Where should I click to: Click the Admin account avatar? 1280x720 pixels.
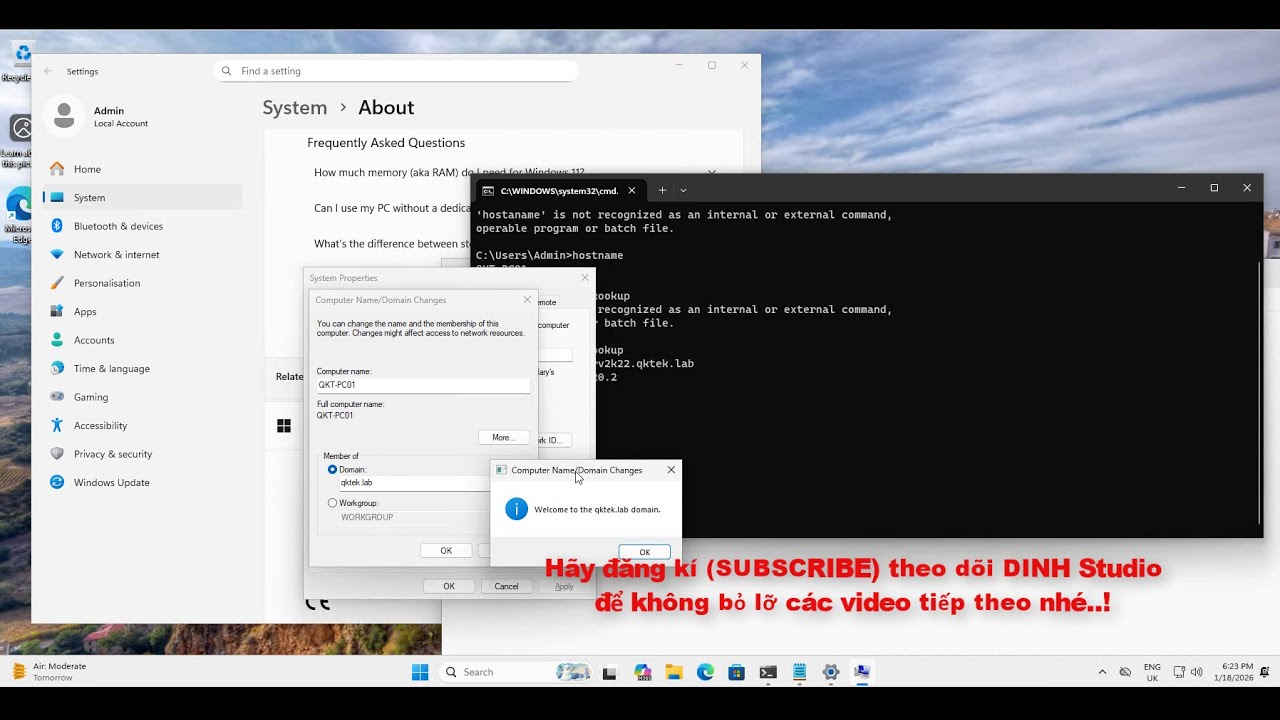(x=64, y=116)
